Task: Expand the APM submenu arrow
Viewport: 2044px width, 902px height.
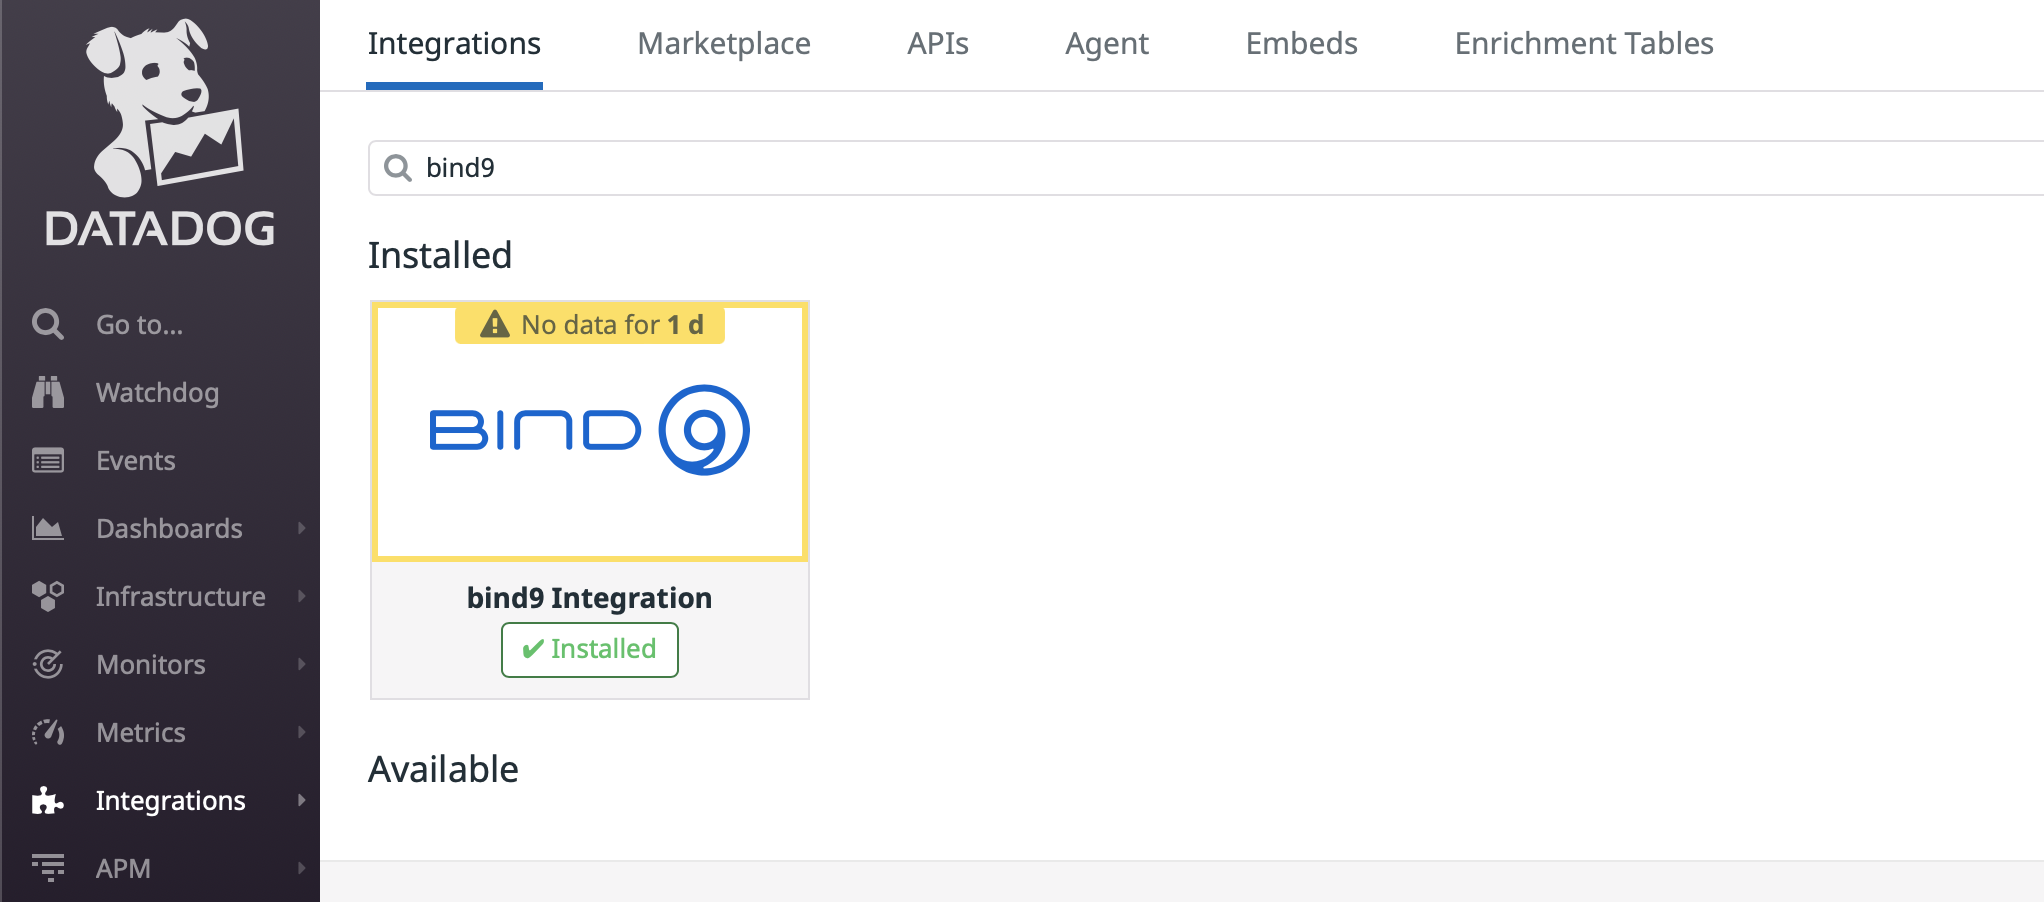Action: (301, 868)
